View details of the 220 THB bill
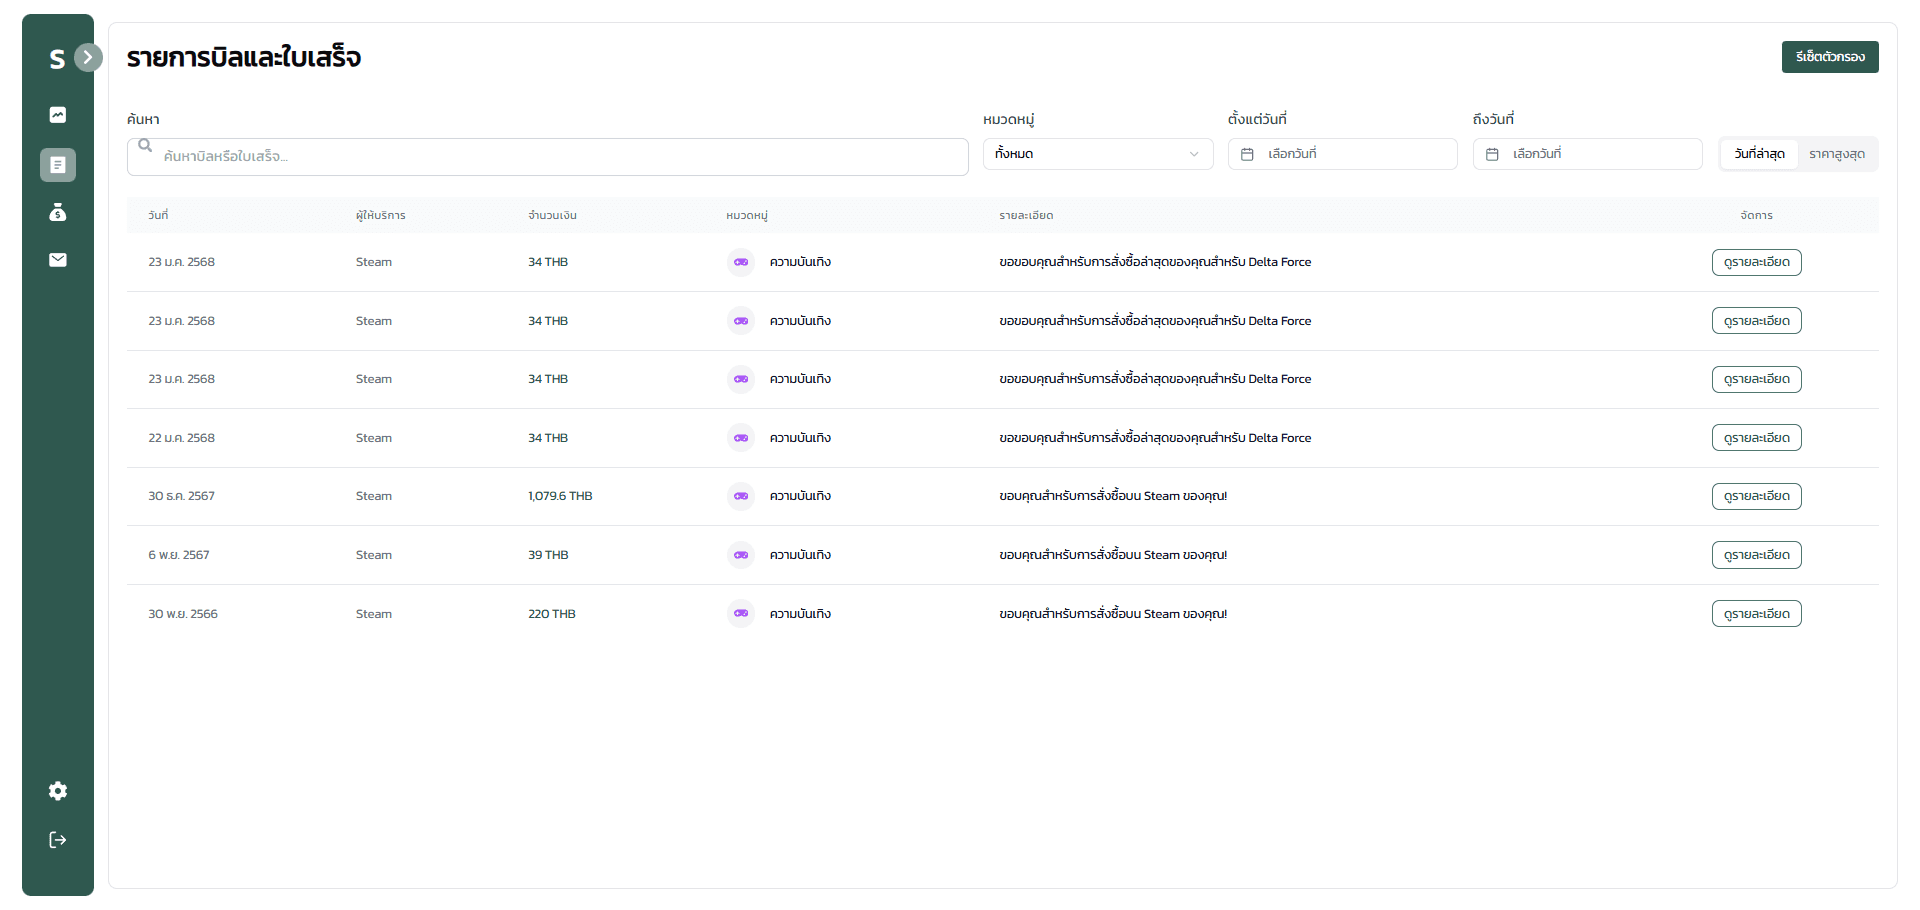 (1756, 614)
